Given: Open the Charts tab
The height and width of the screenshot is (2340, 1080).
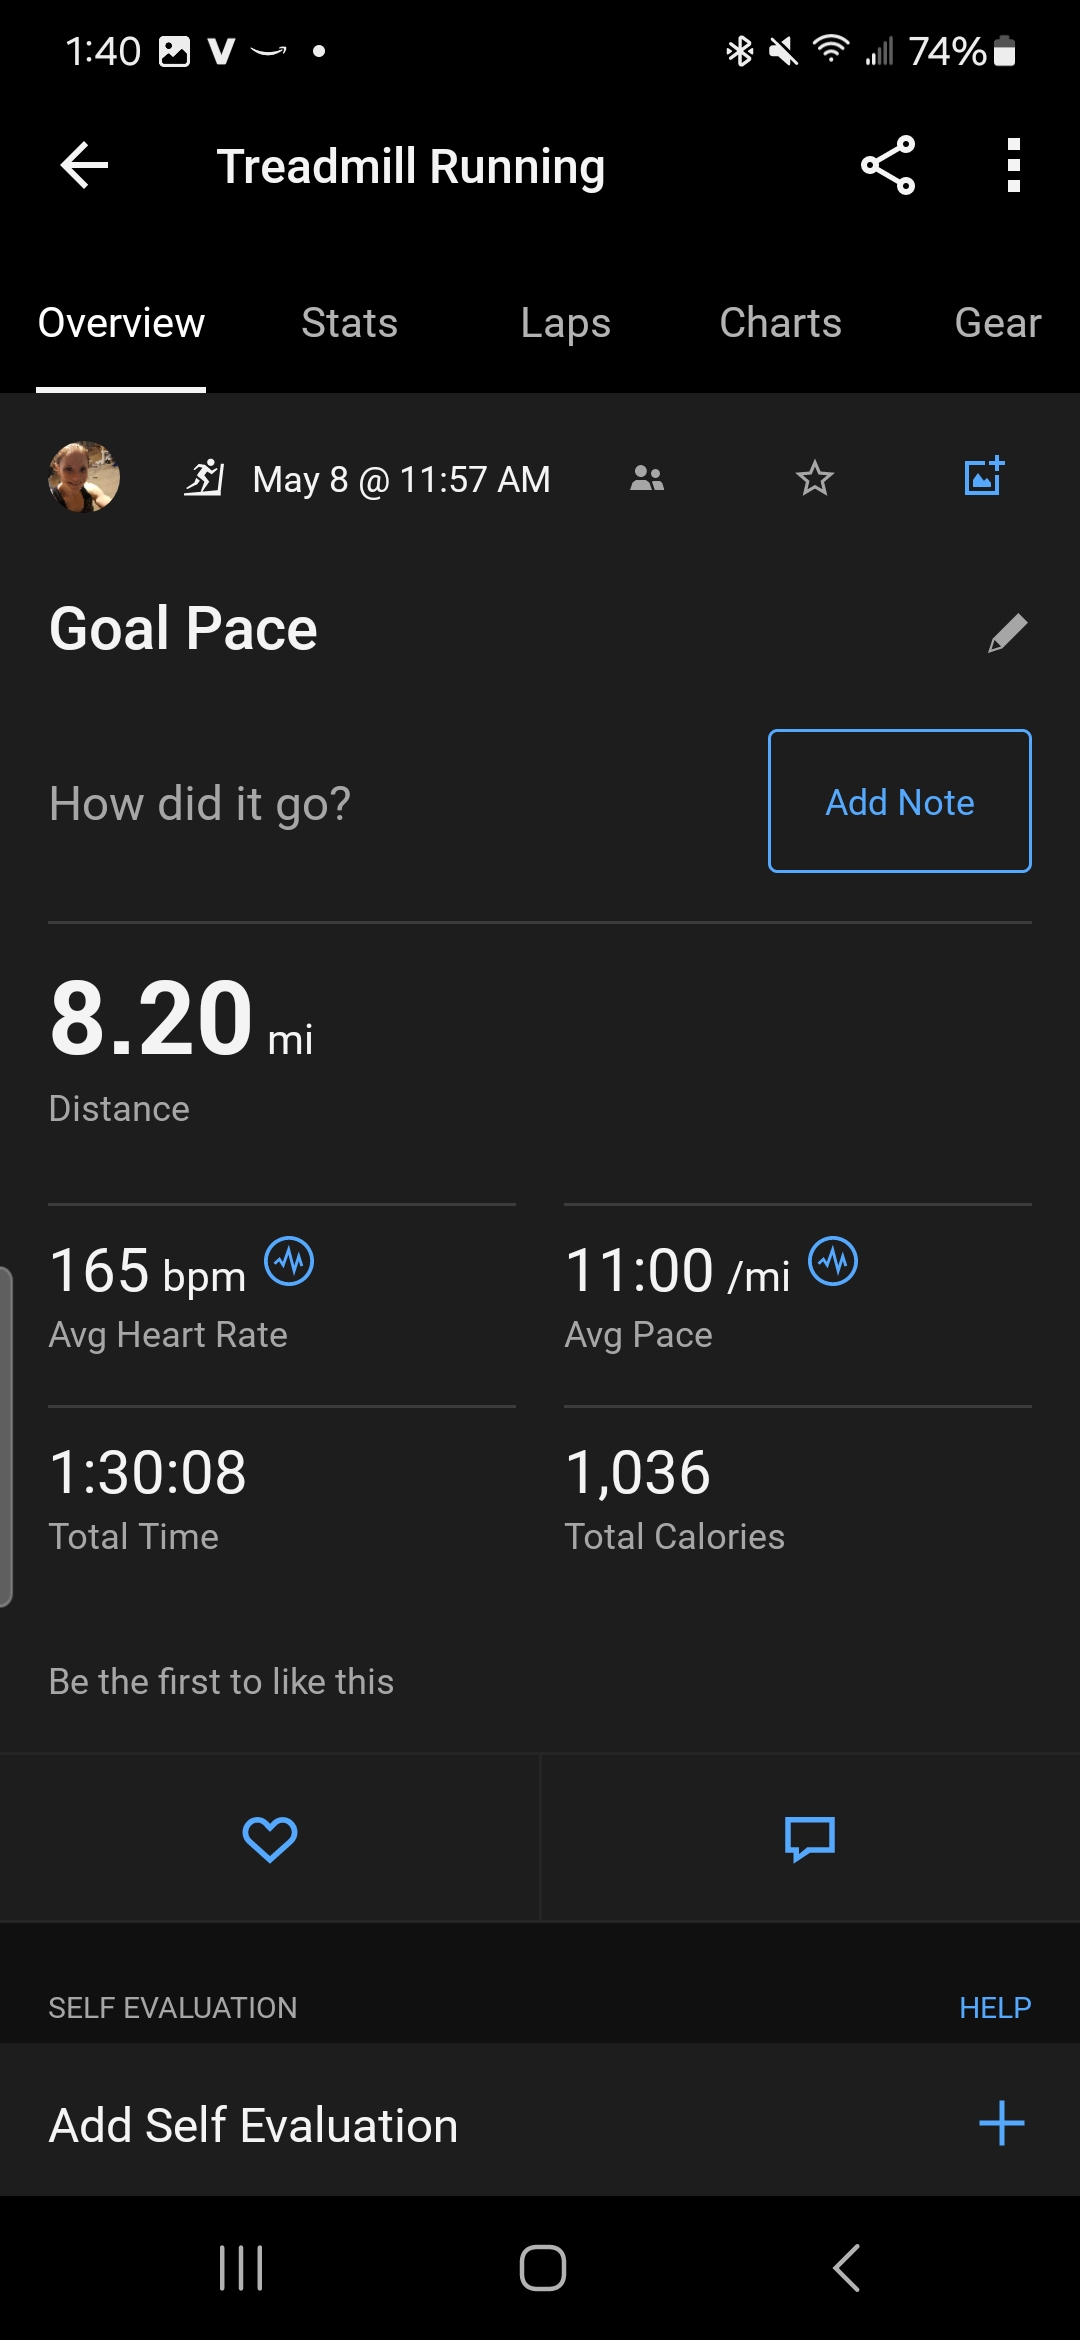Looking at the screenshot, I should click(781, 323).
